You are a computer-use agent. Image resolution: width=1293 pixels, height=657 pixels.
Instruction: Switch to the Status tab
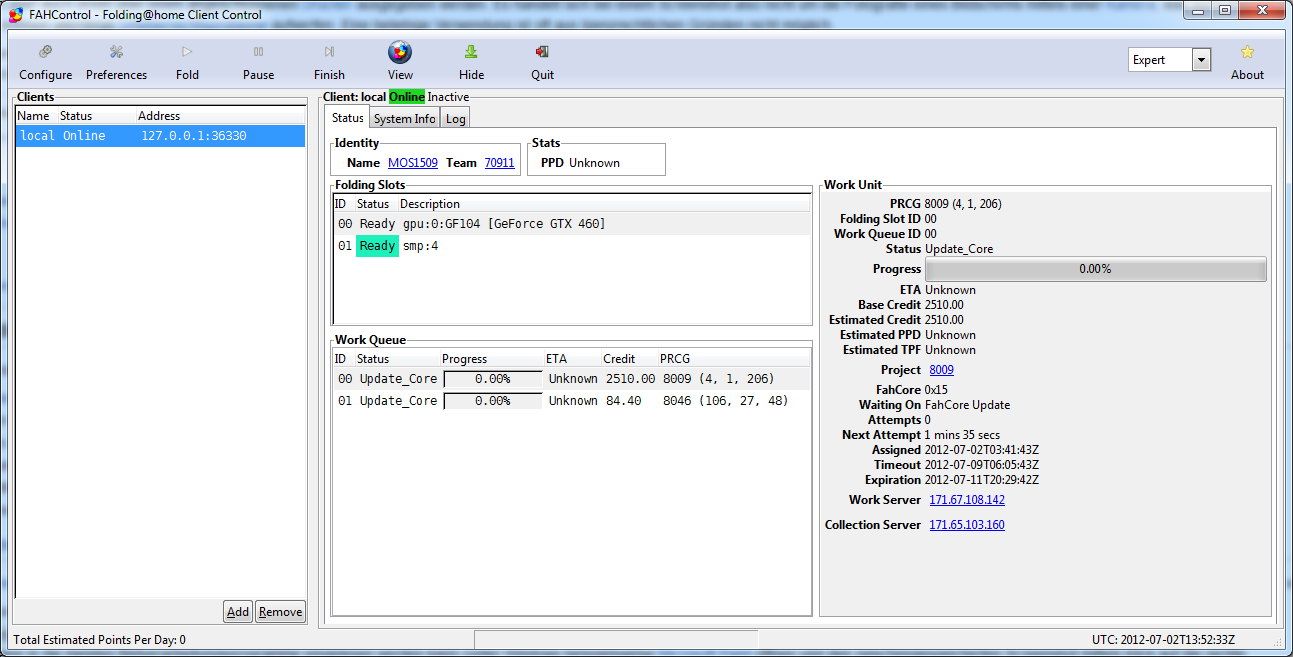click(x=348, y=118)
